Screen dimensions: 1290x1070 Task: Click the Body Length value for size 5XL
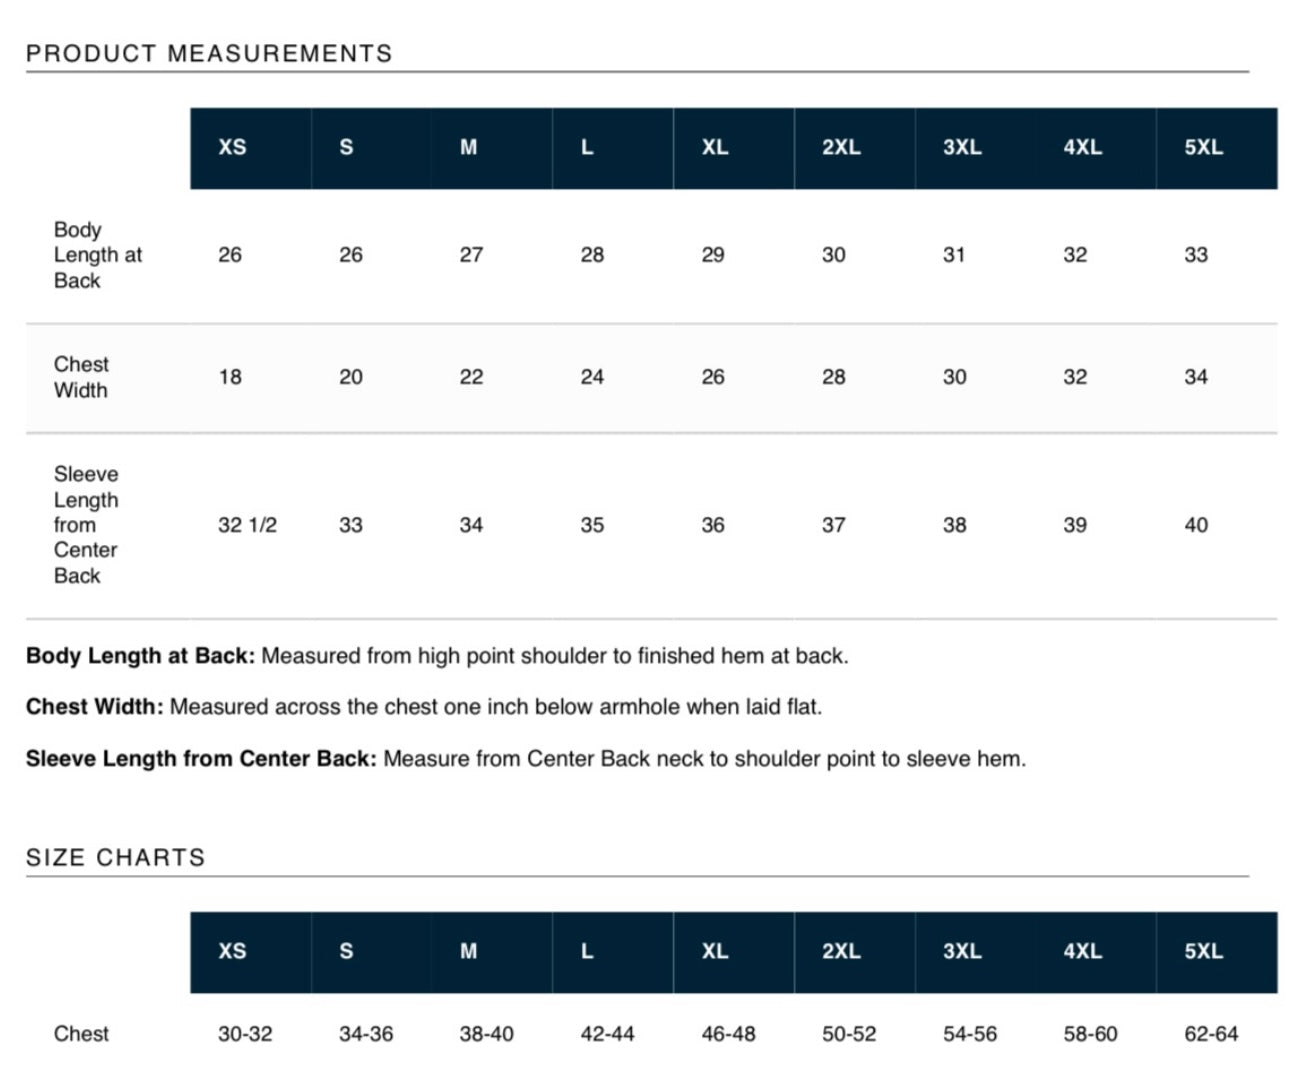click(x=1196, y=255)
